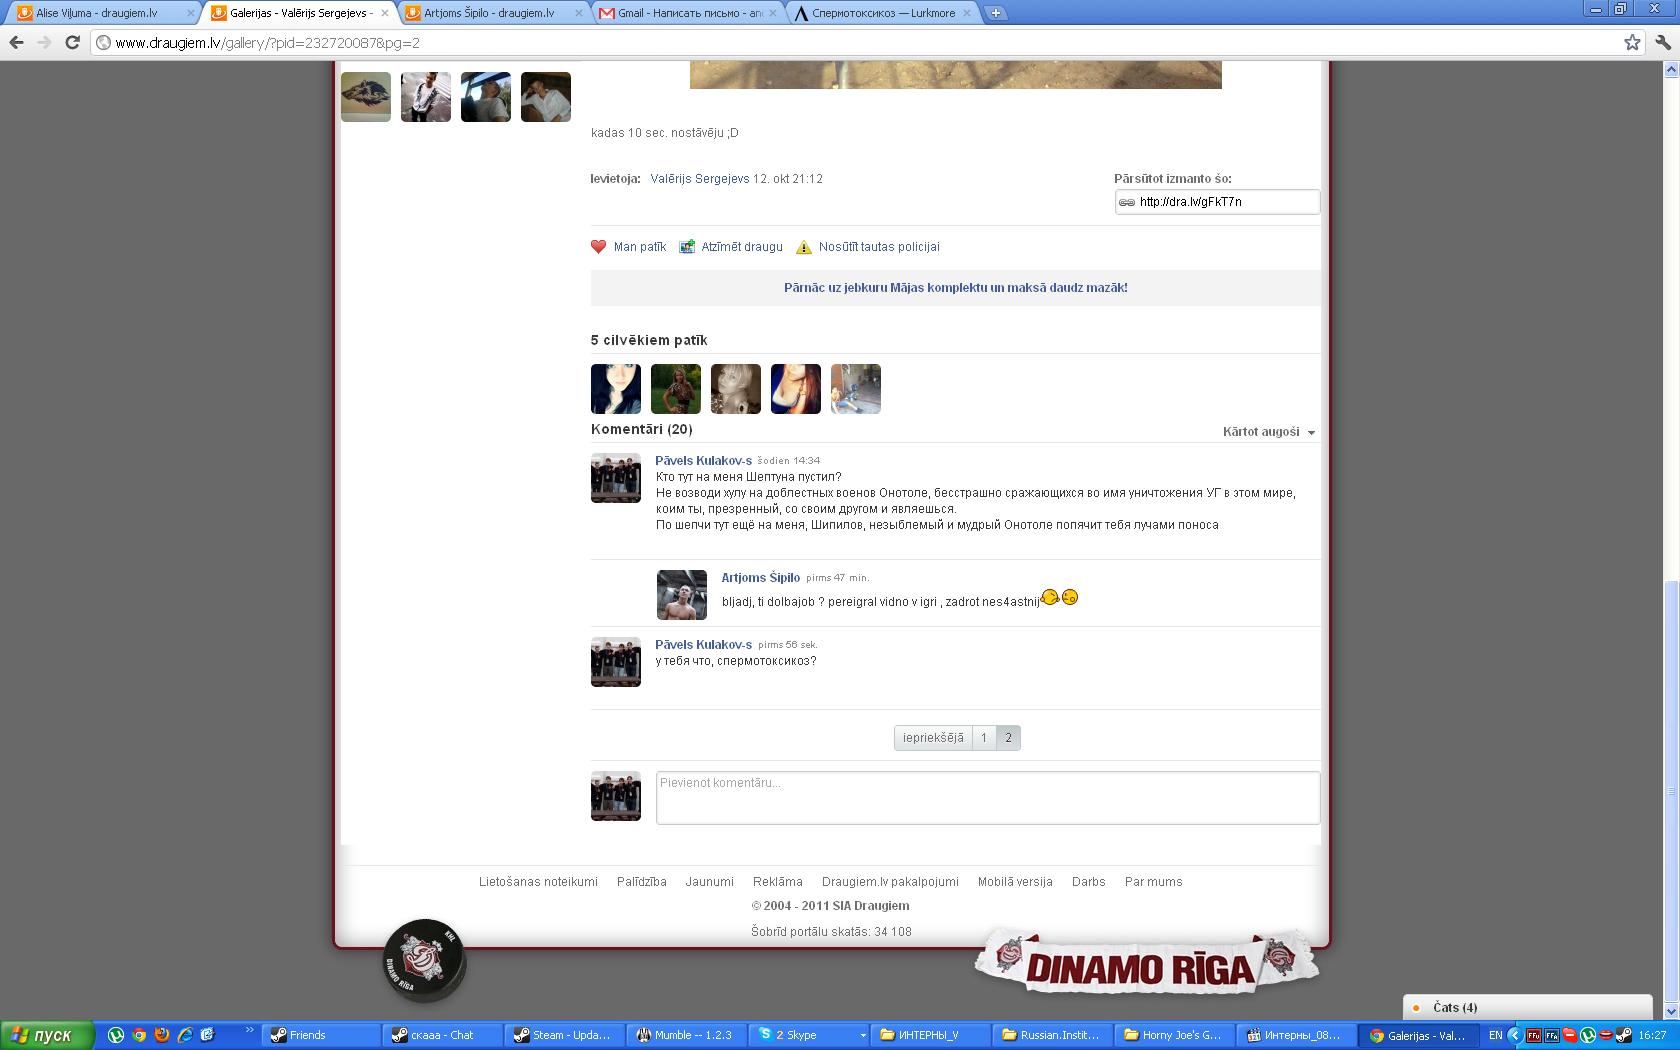Click the yellow warning report icon
This screenshot has width=1680, height=1050.
[x=804, y=247]
